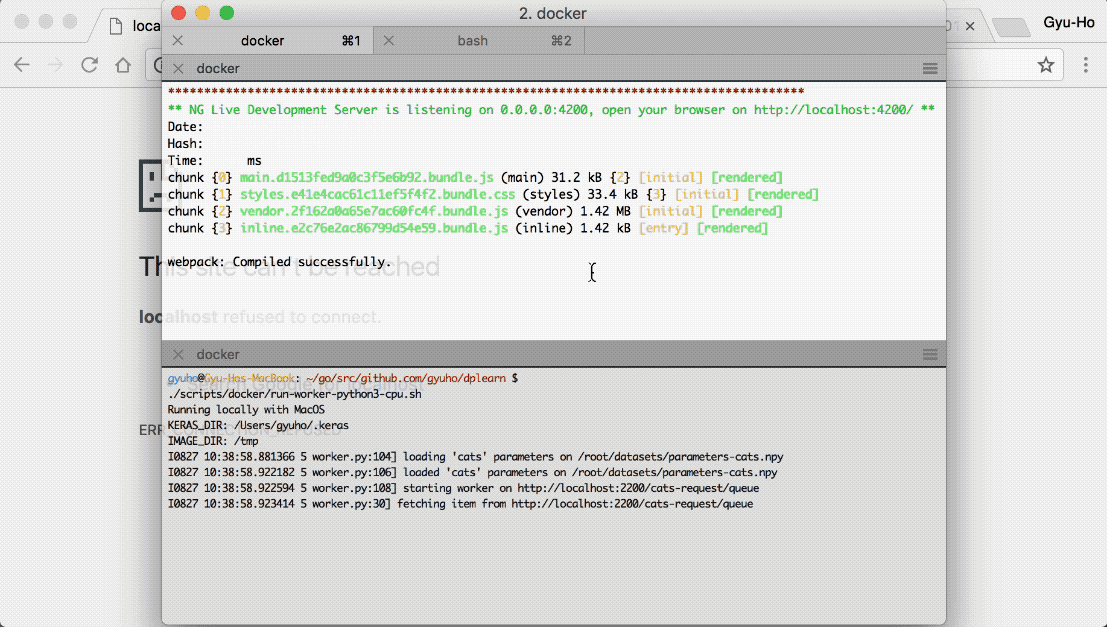Click 'Running locally with MacOS' line
This screenshot has width=1107, height=627.
[246, 410]
